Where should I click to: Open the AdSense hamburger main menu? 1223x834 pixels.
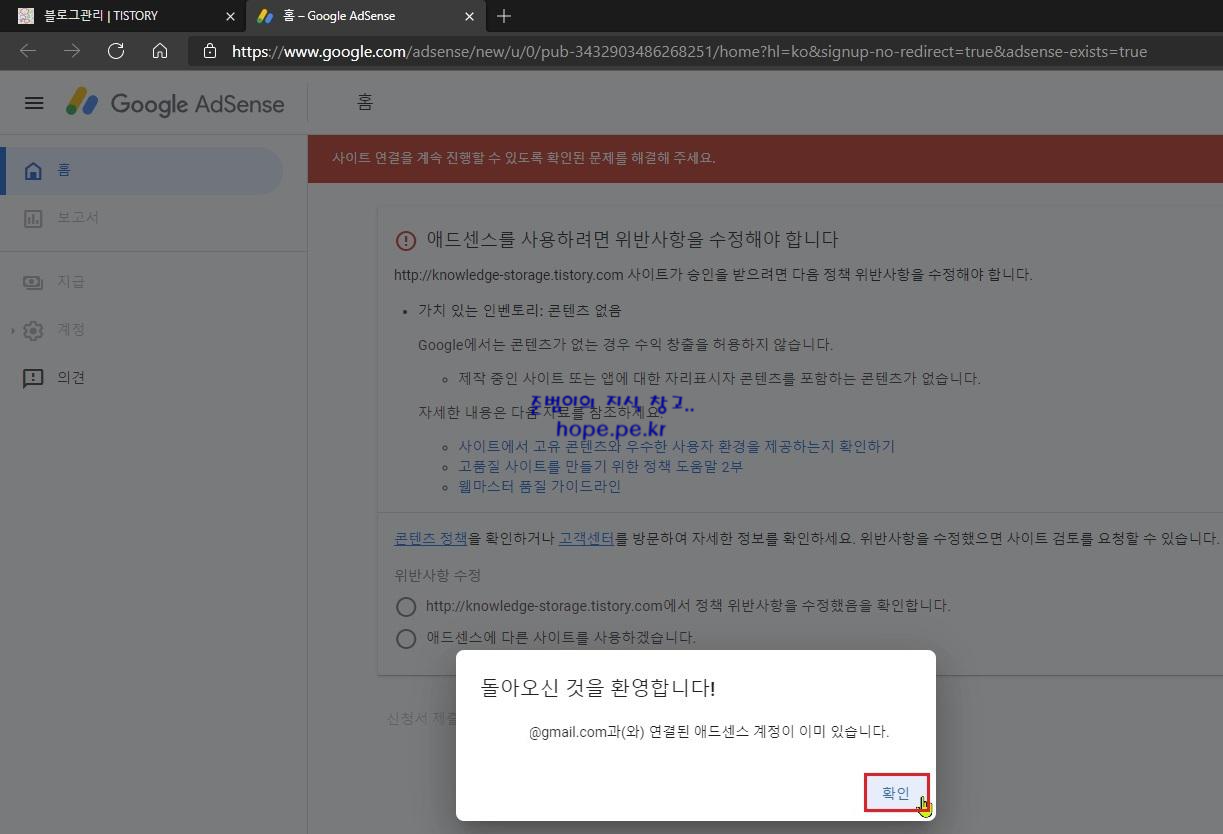point(34,103)
